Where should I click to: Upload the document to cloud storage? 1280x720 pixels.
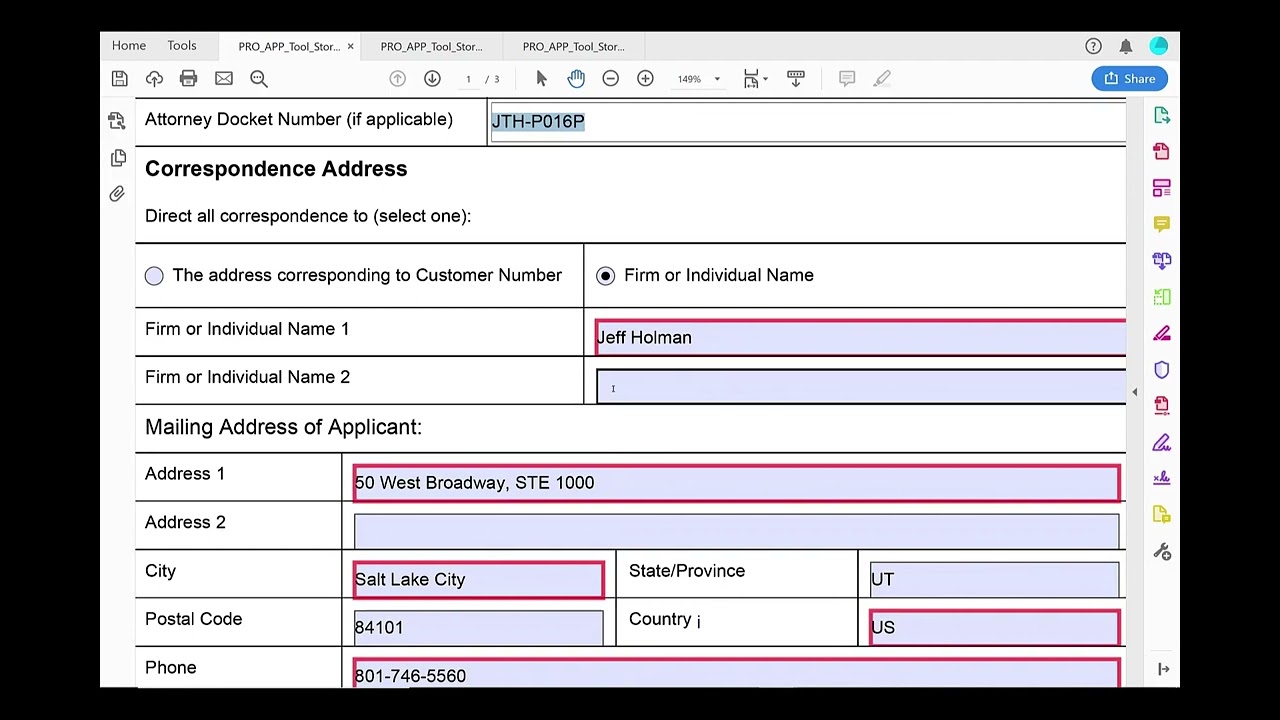tap(154, 79)
